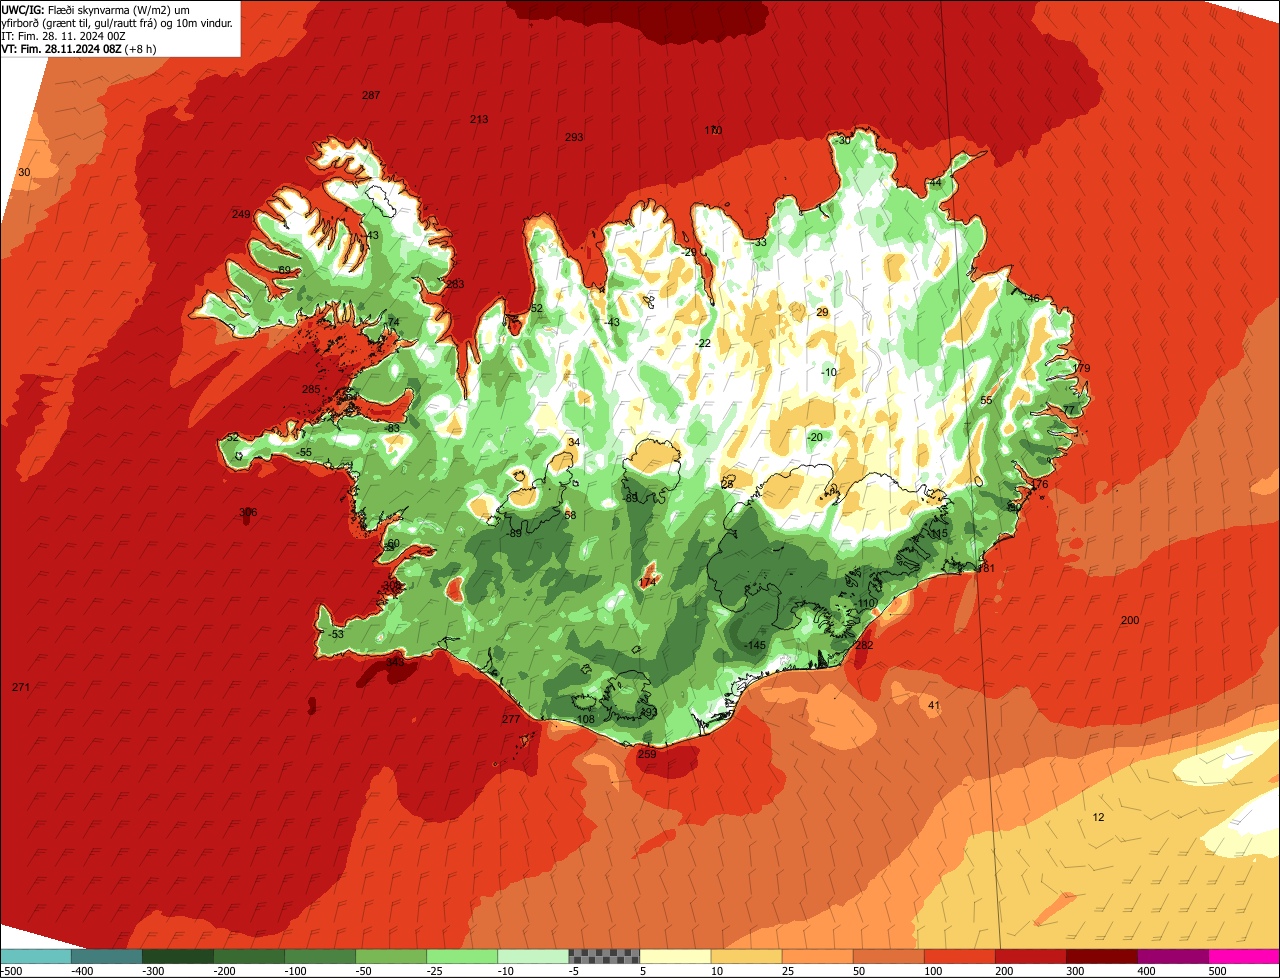This screenshot has width=1280, height=978.
Task: Click the -25 to -10 light green legend swatch
Action: [x=462, y=956]
